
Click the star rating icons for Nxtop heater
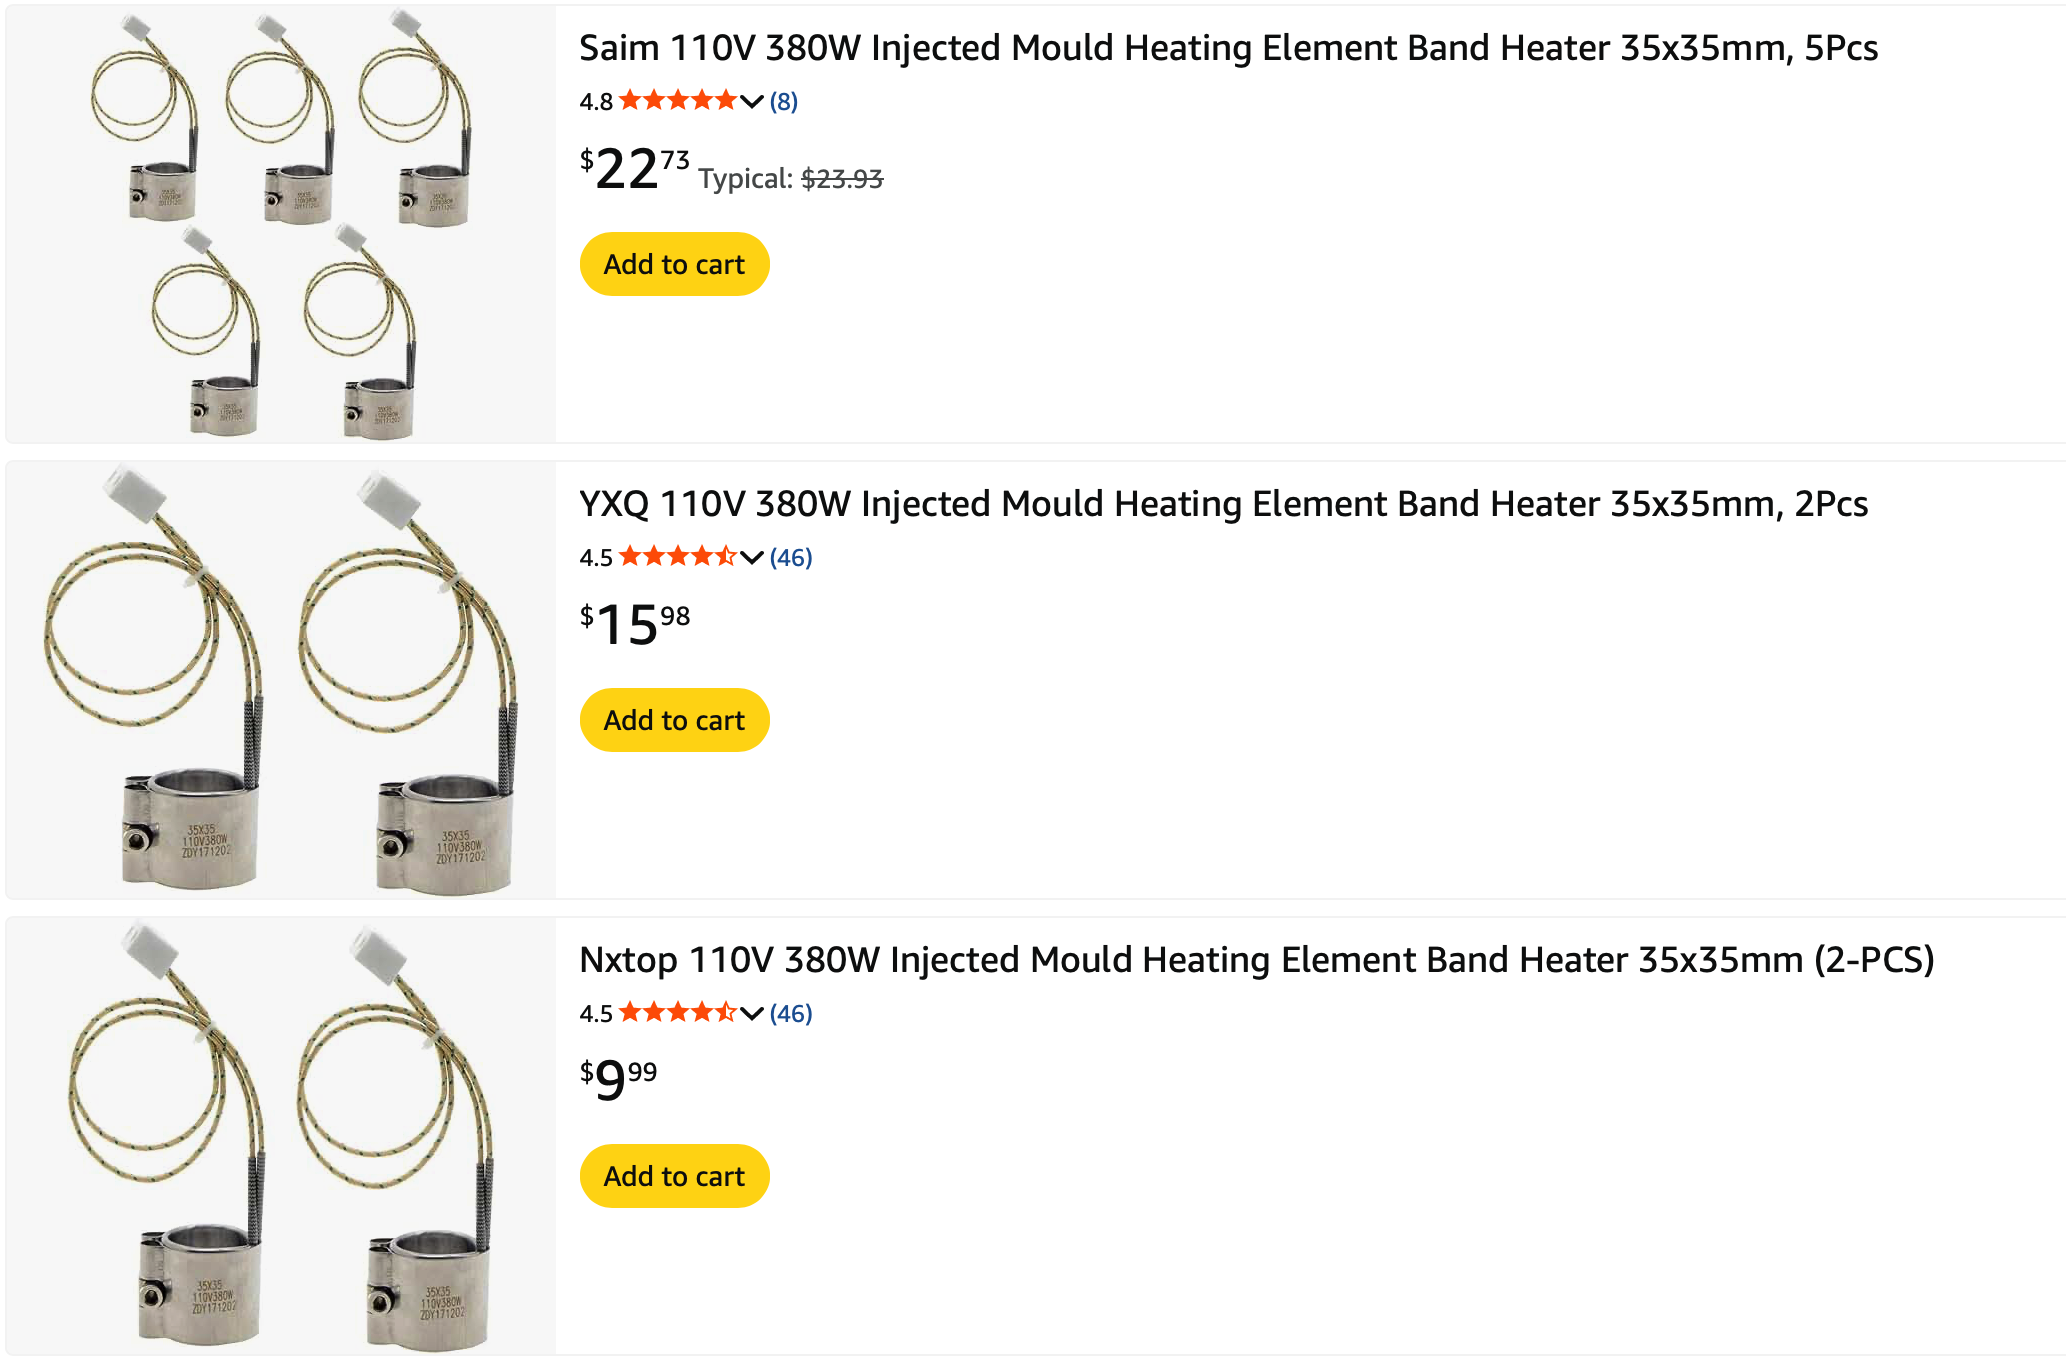pyautogui.click(x=677, y=1013)
